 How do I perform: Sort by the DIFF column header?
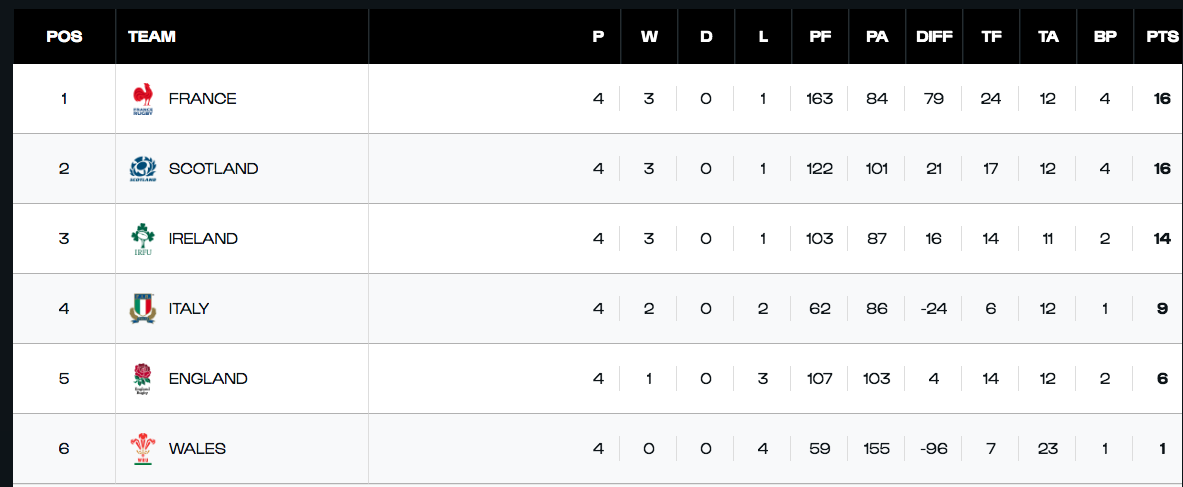pos(934,37)
